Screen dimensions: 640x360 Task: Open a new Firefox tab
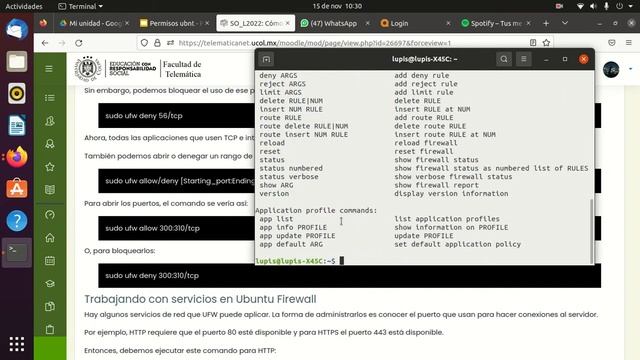point(546,23)
